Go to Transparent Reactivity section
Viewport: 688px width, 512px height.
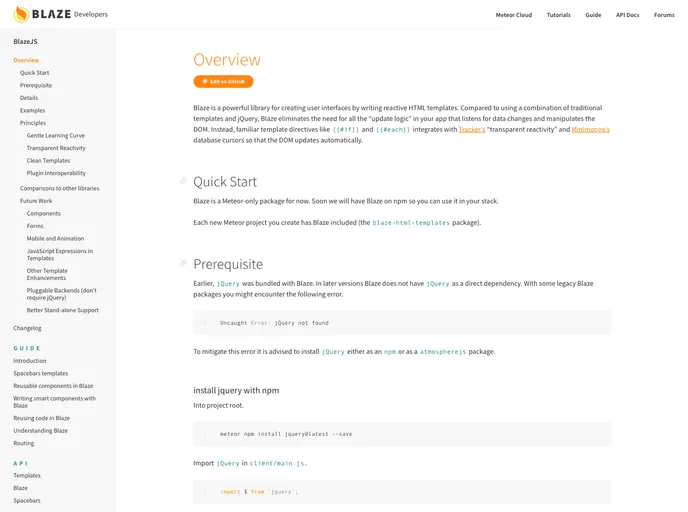coord(56,148)
